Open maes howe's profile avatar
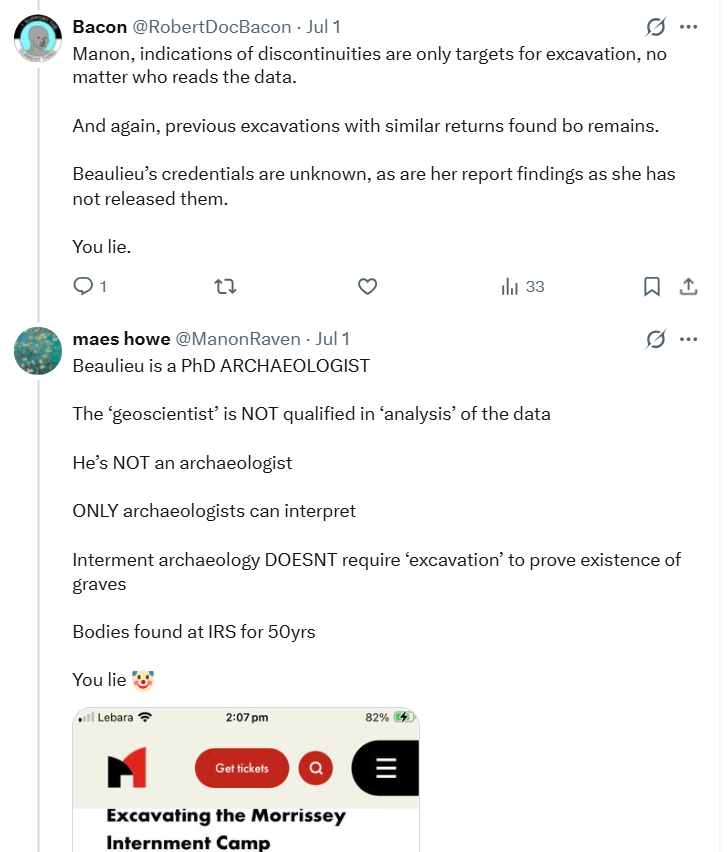727x852 pixels. [37, 350]
